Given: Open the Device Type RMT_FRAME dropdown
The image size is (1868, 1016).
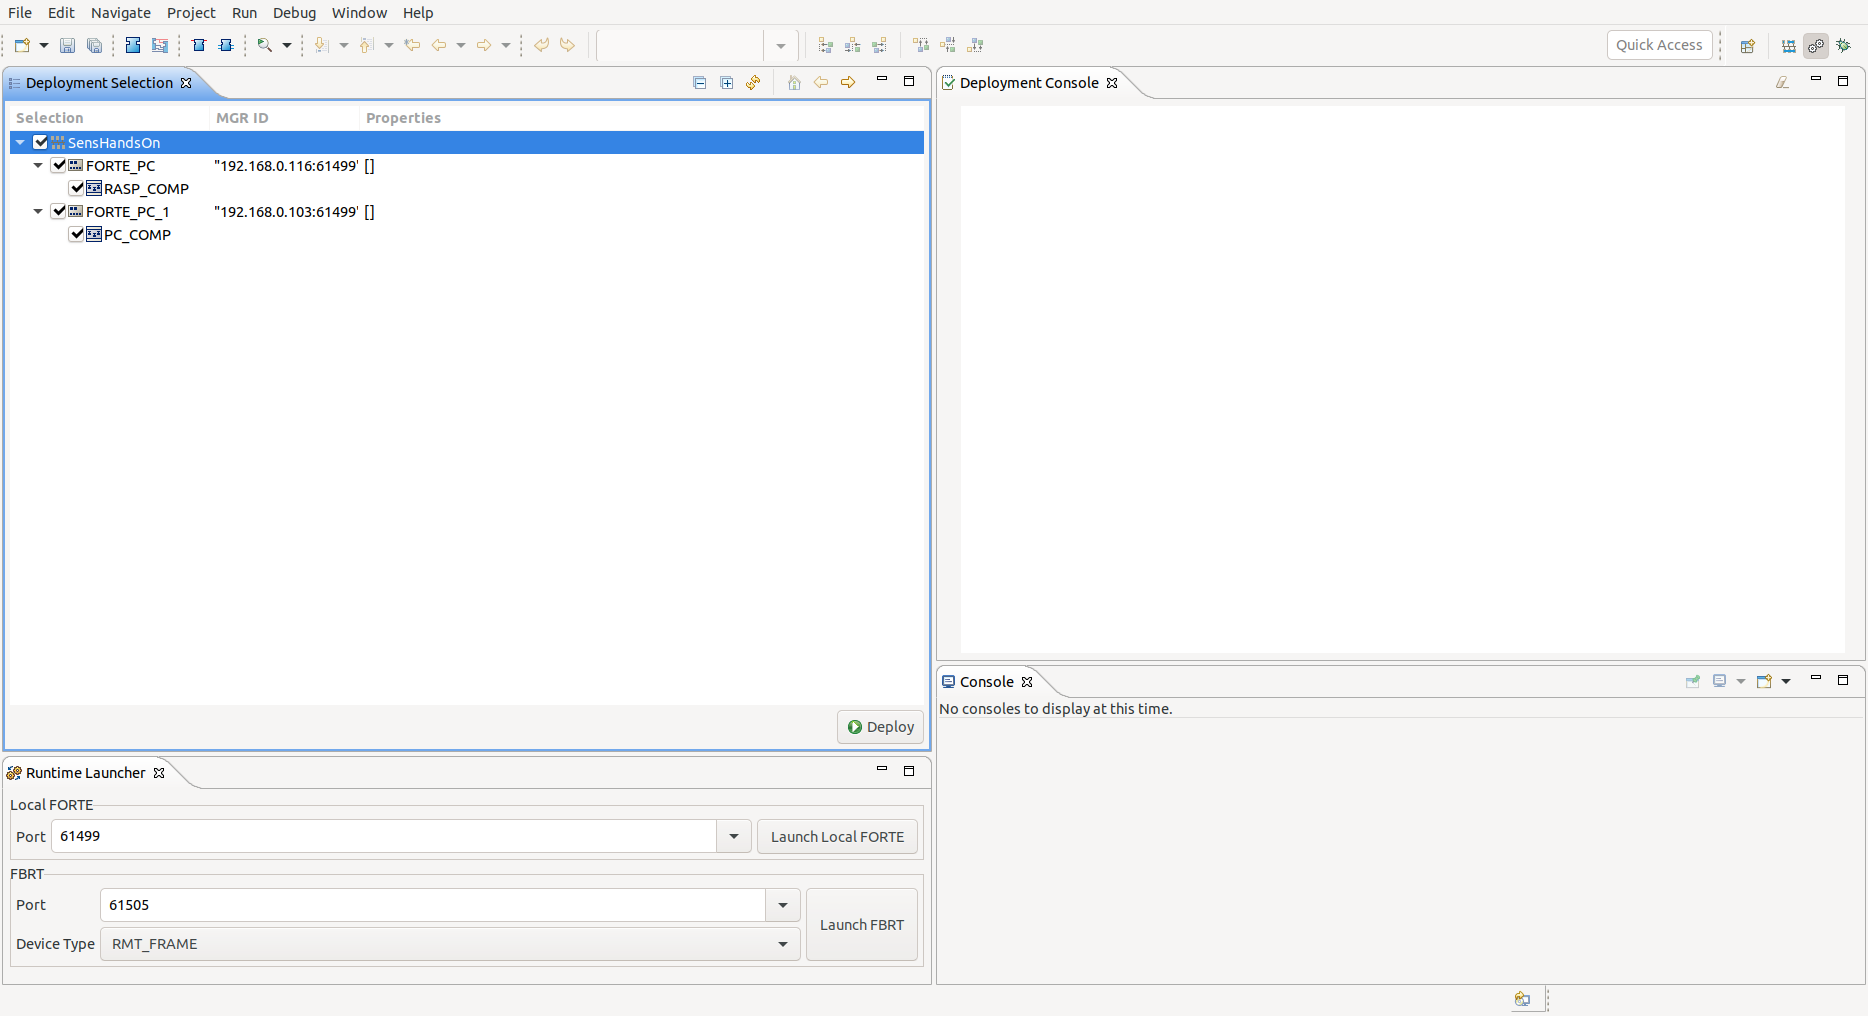Looking at the screenshot, I should pyautogui.click(x=782, y=944).
